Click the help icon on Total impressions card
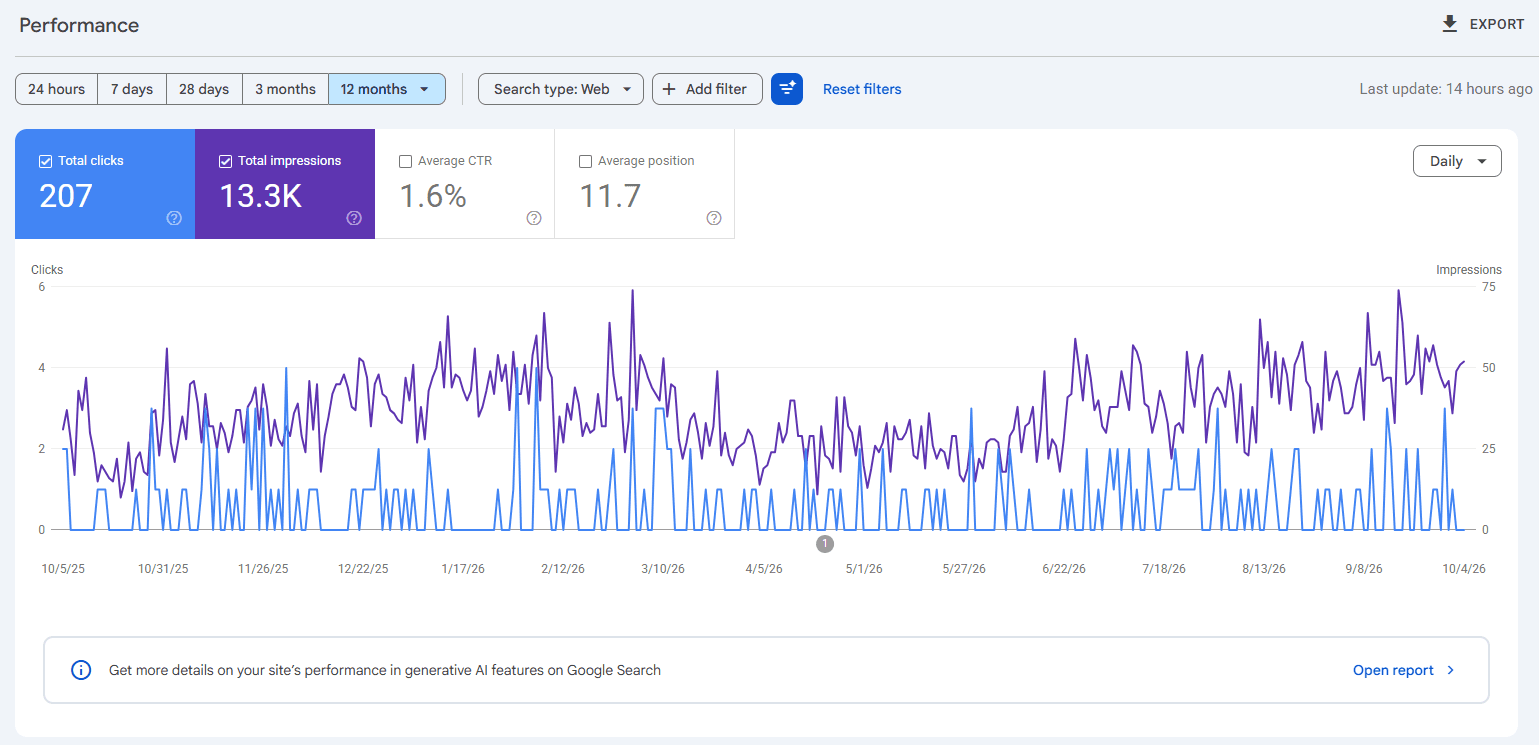This screenshot has width=1539, height=745. (x=354, y=218)
